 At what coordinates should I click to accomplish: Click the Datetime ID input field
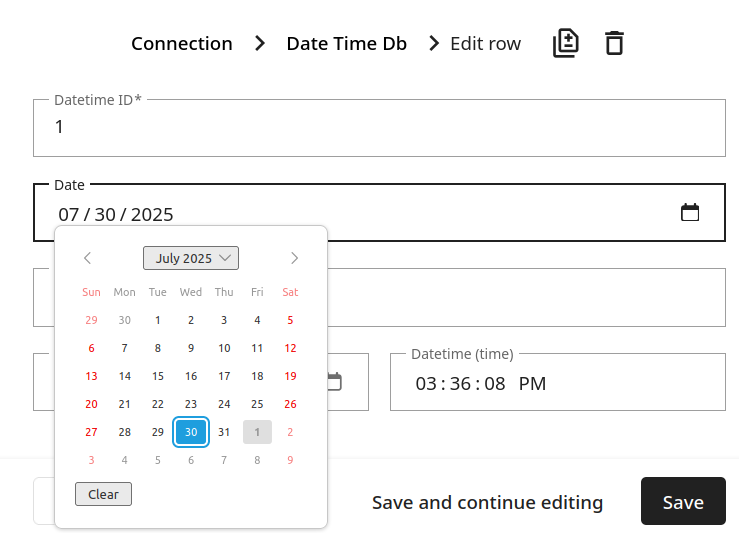[379, 128]
